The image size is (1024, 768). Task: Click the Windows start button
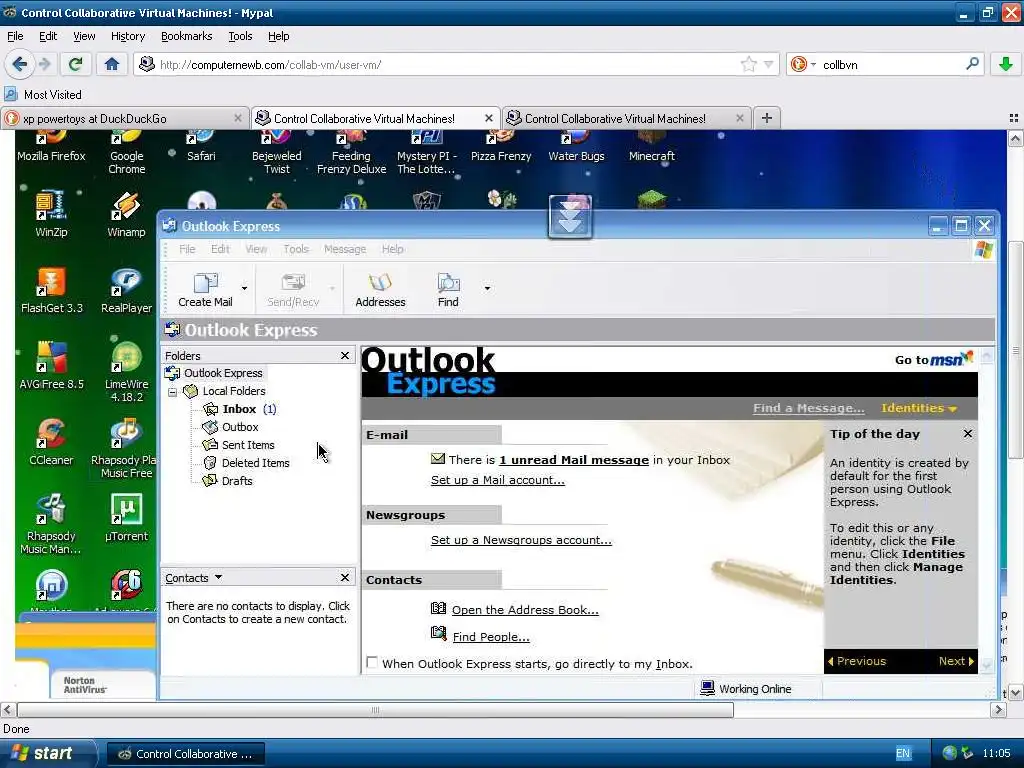click(x=47, y=754)
